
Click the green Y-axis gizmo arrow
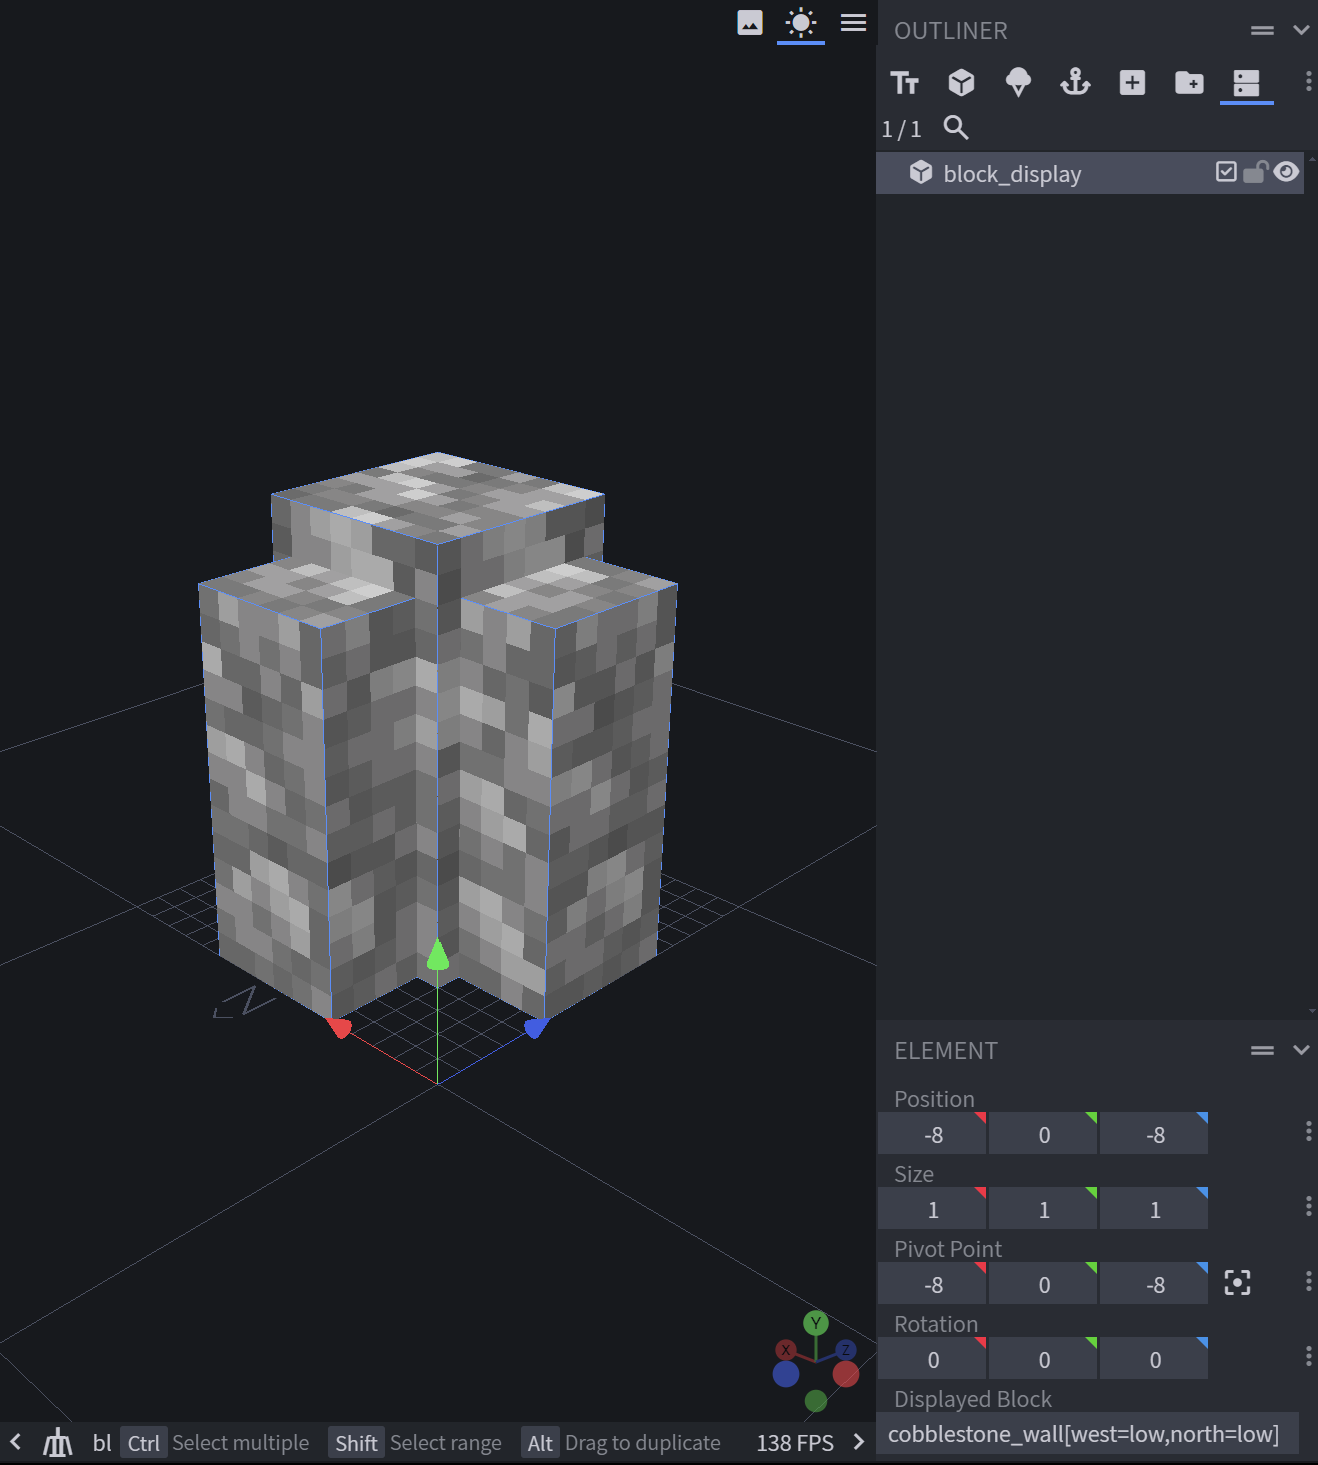click(x=438, y=955)
